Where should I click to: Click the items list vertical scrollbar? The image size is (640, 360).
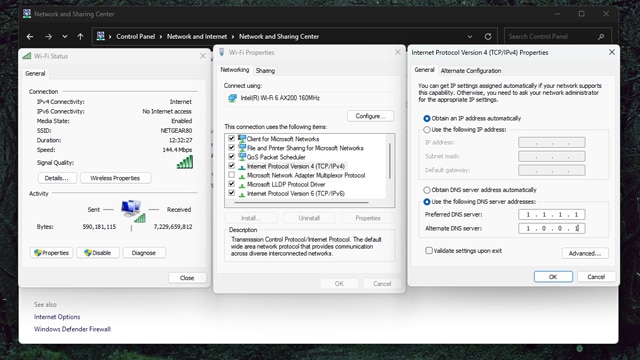click(389, 161)
